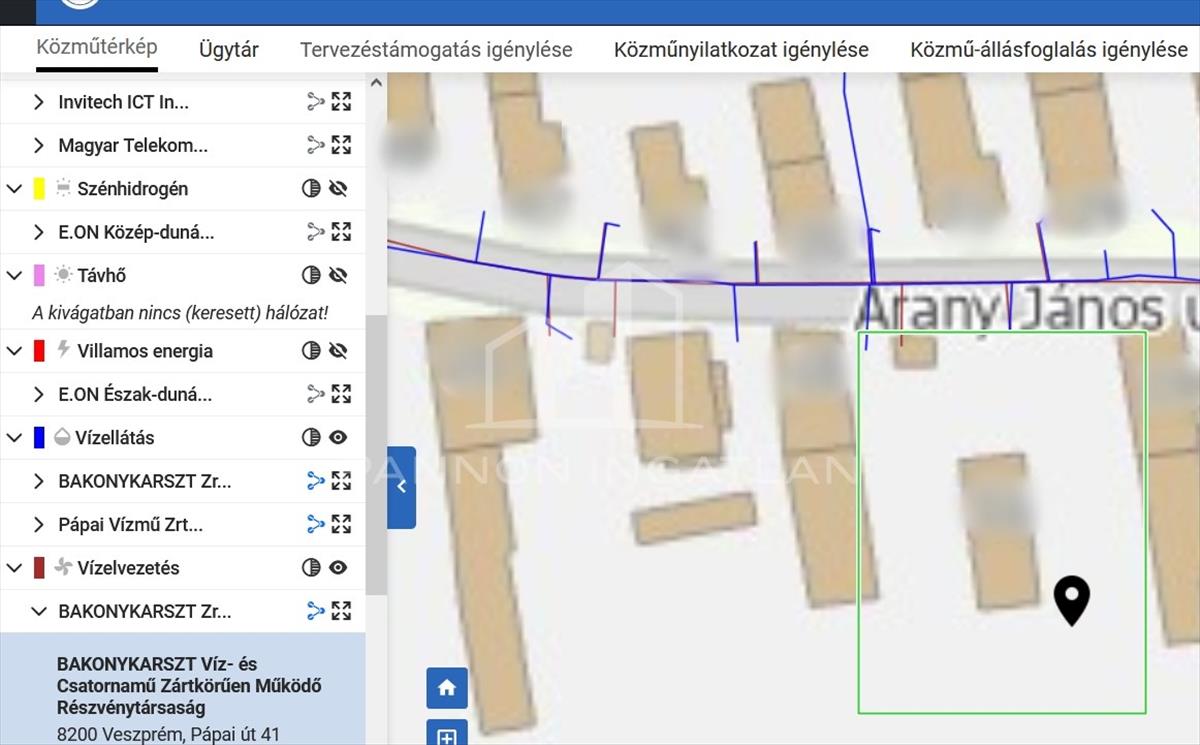Click network icon for Magyar Telekom row
Image resolution: width=1200 pixels, height=745 pixels.
(316, 145)
